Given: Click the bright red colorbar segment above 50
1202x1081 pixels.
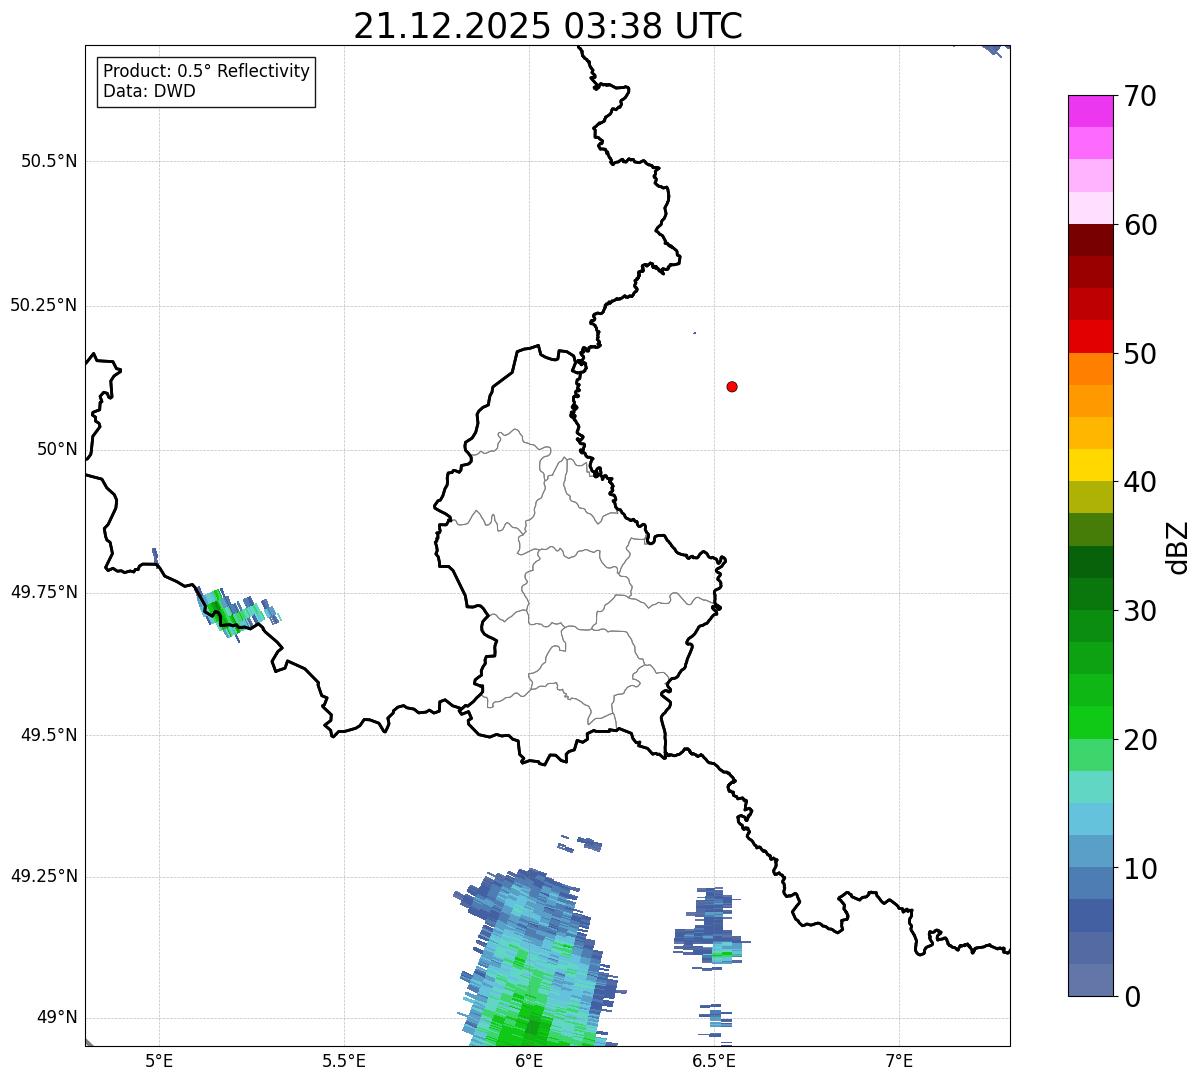Looking at the screenshot, I should 1090,337.
